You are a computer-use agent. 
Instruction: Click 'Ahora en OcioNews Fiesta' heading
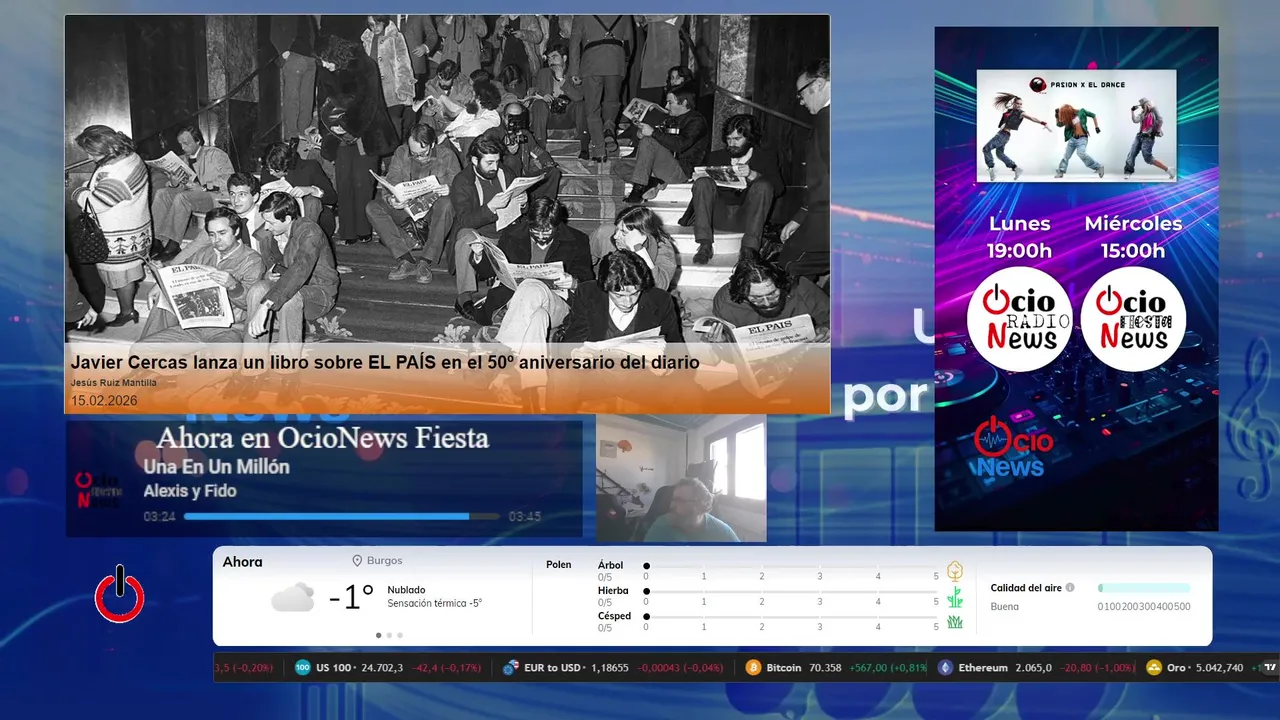coord(323,437)
